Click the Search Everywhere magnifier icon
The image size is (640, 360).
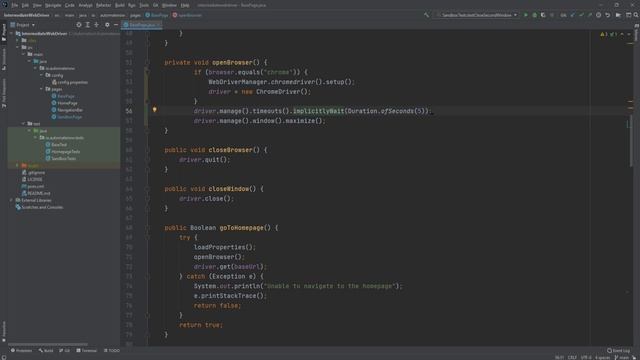(636, 15)
